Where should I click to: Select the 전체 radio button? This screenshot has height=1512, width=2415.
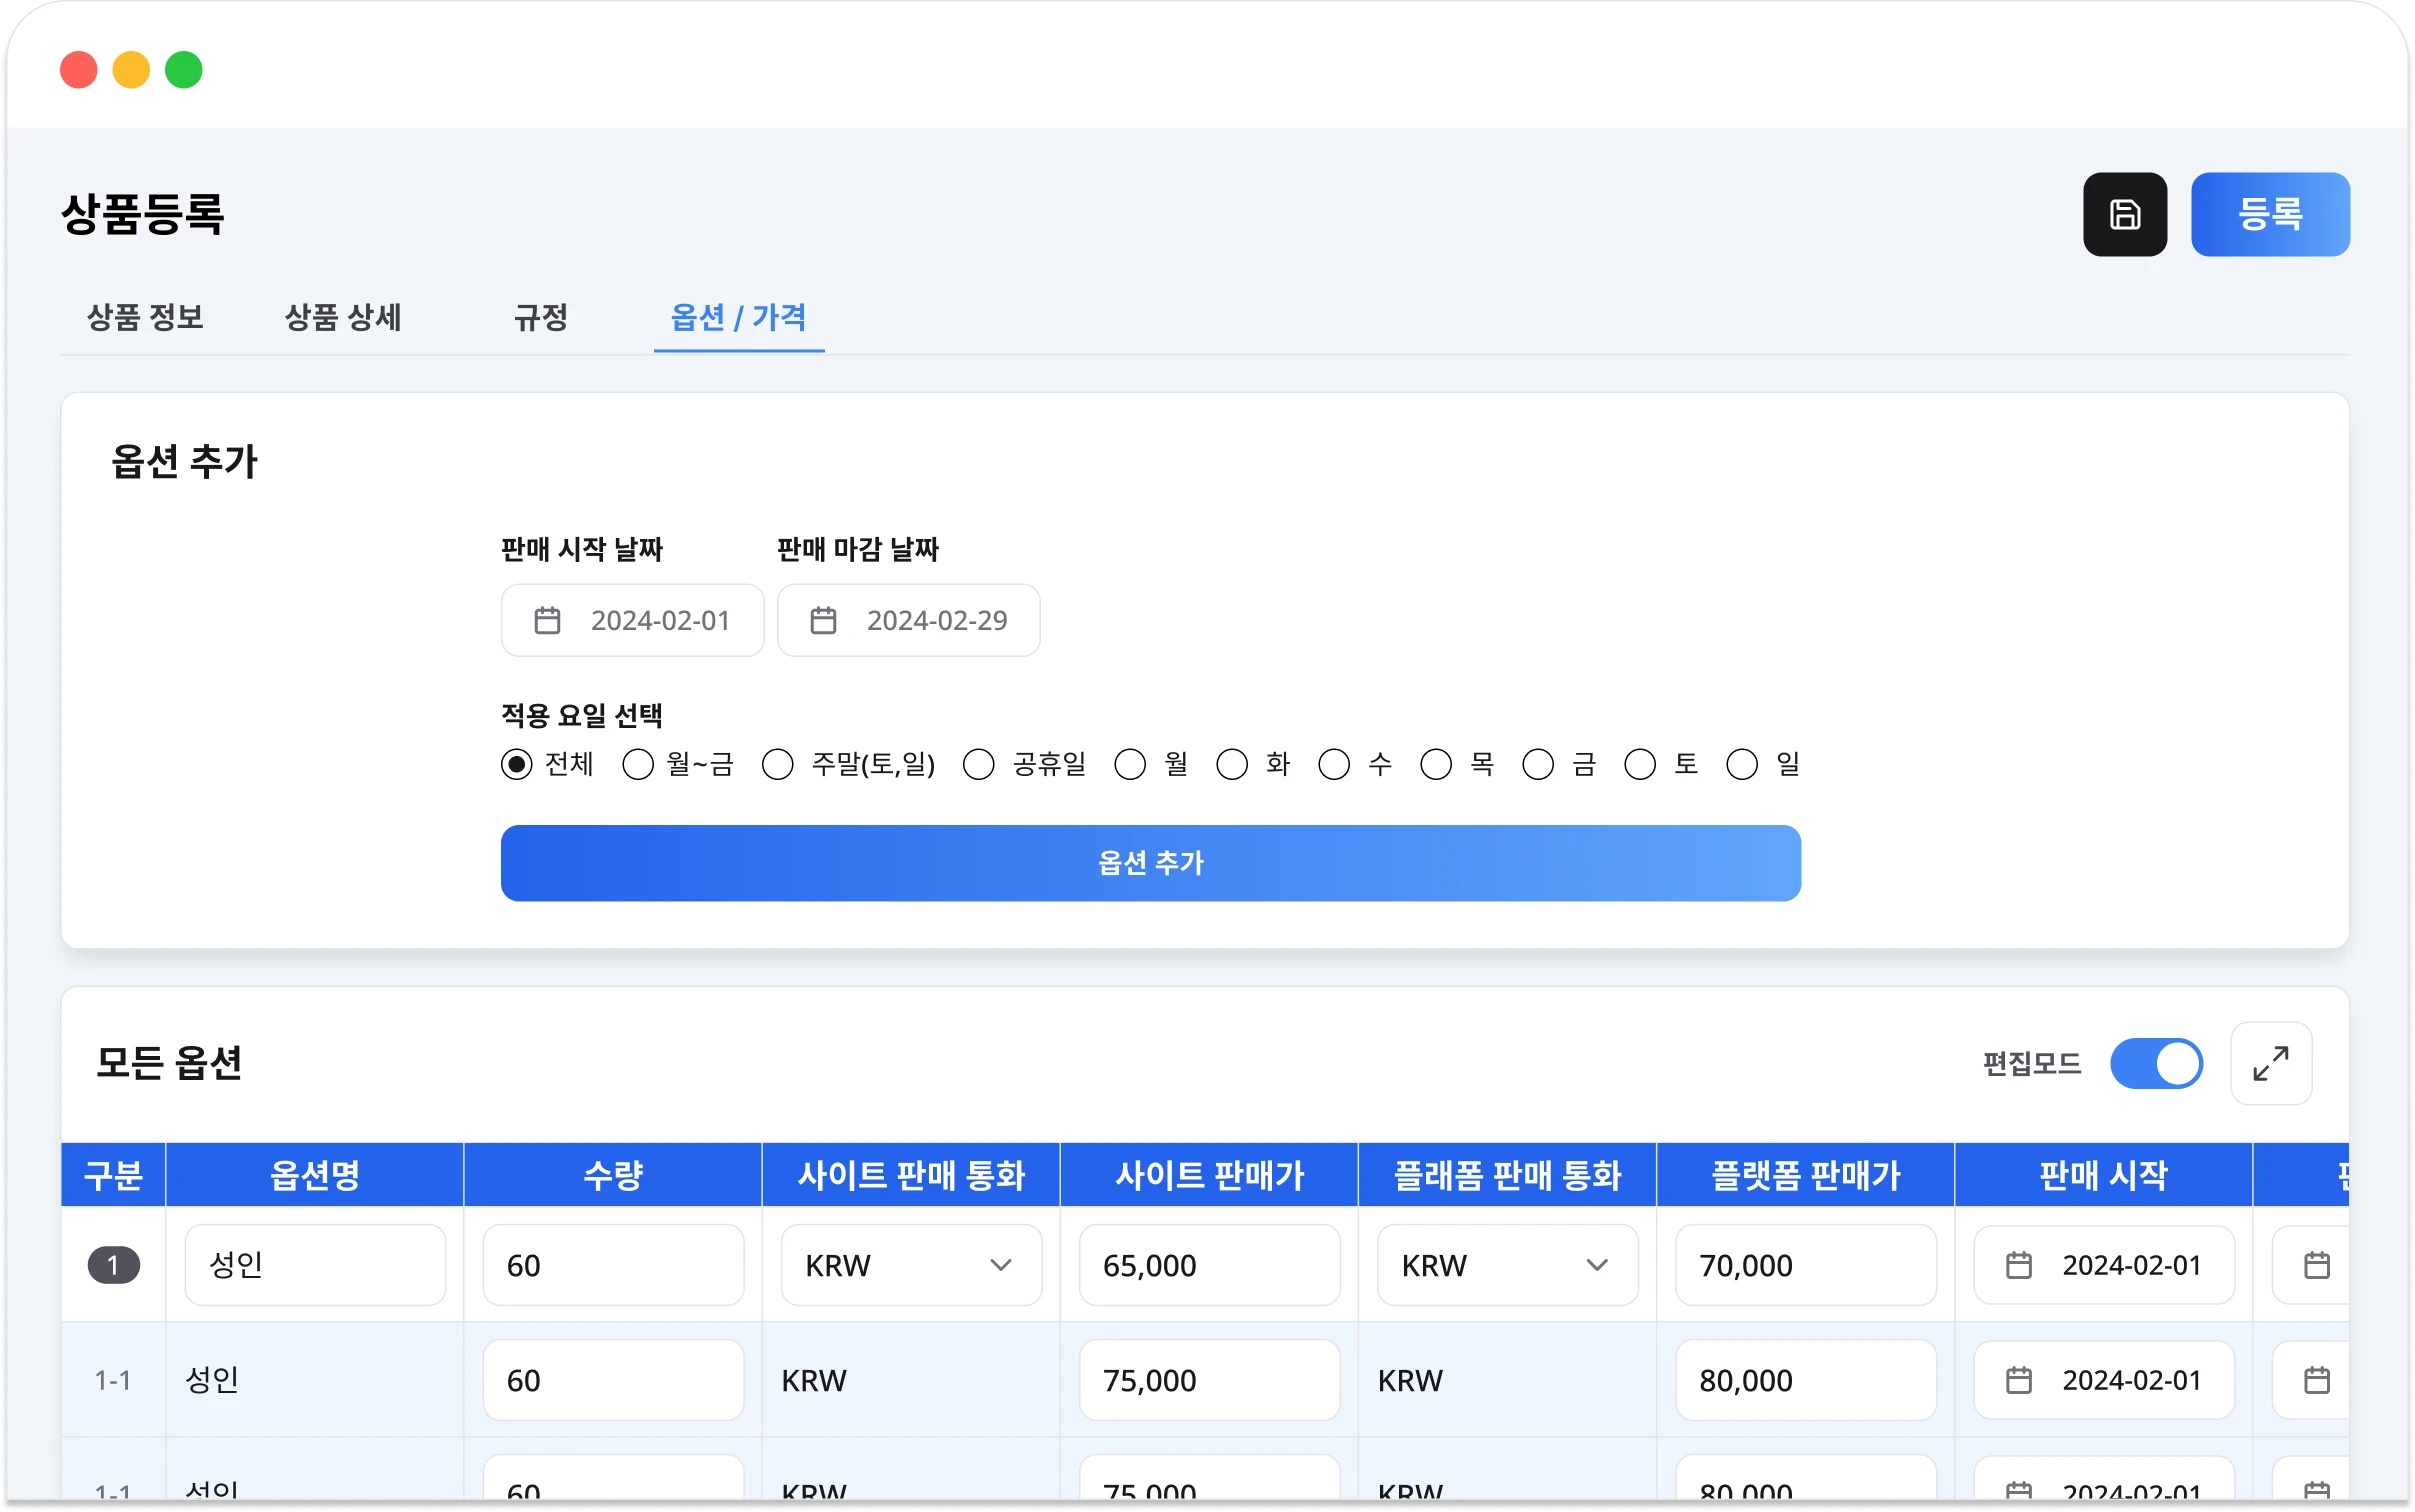tap(516, 765)
